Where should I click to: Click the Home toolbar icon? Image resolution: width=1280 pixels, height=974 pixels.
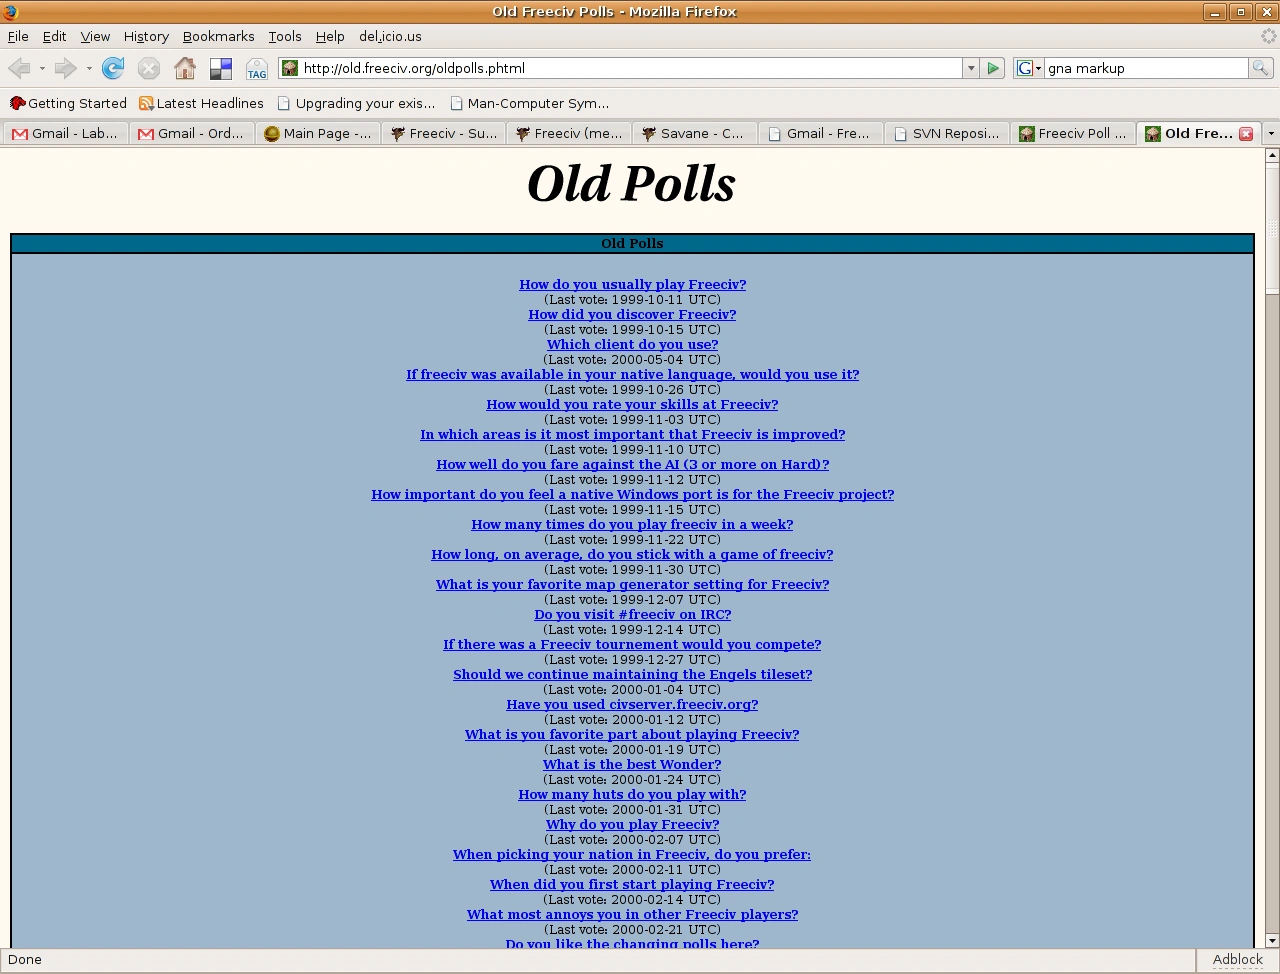tap(185, 68)
